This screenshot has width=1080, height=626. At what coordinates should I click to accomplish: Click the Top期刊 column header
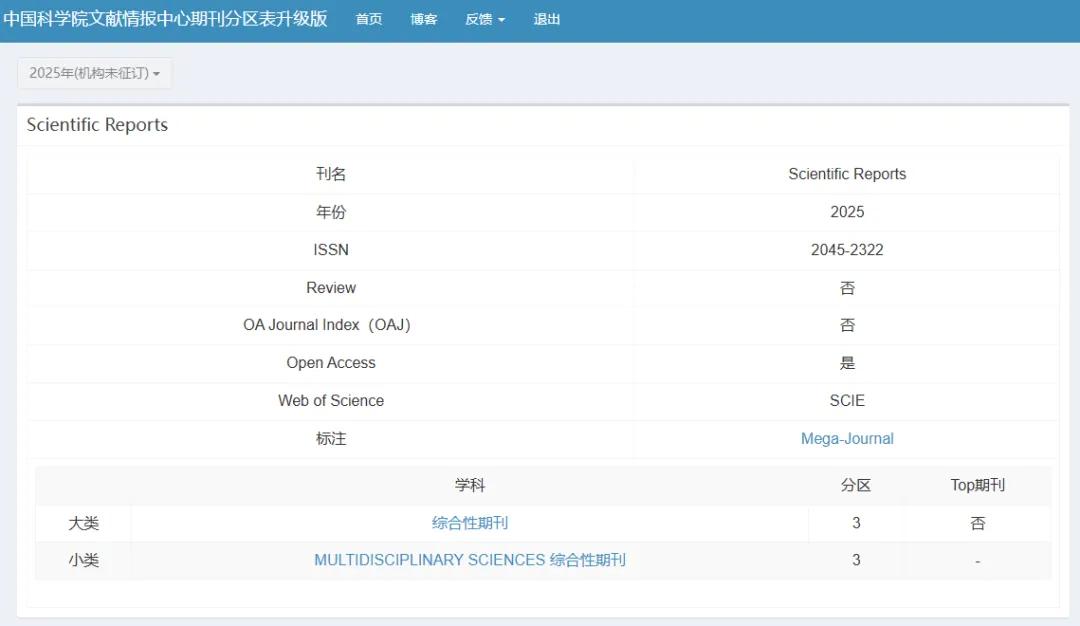point(977,486)
